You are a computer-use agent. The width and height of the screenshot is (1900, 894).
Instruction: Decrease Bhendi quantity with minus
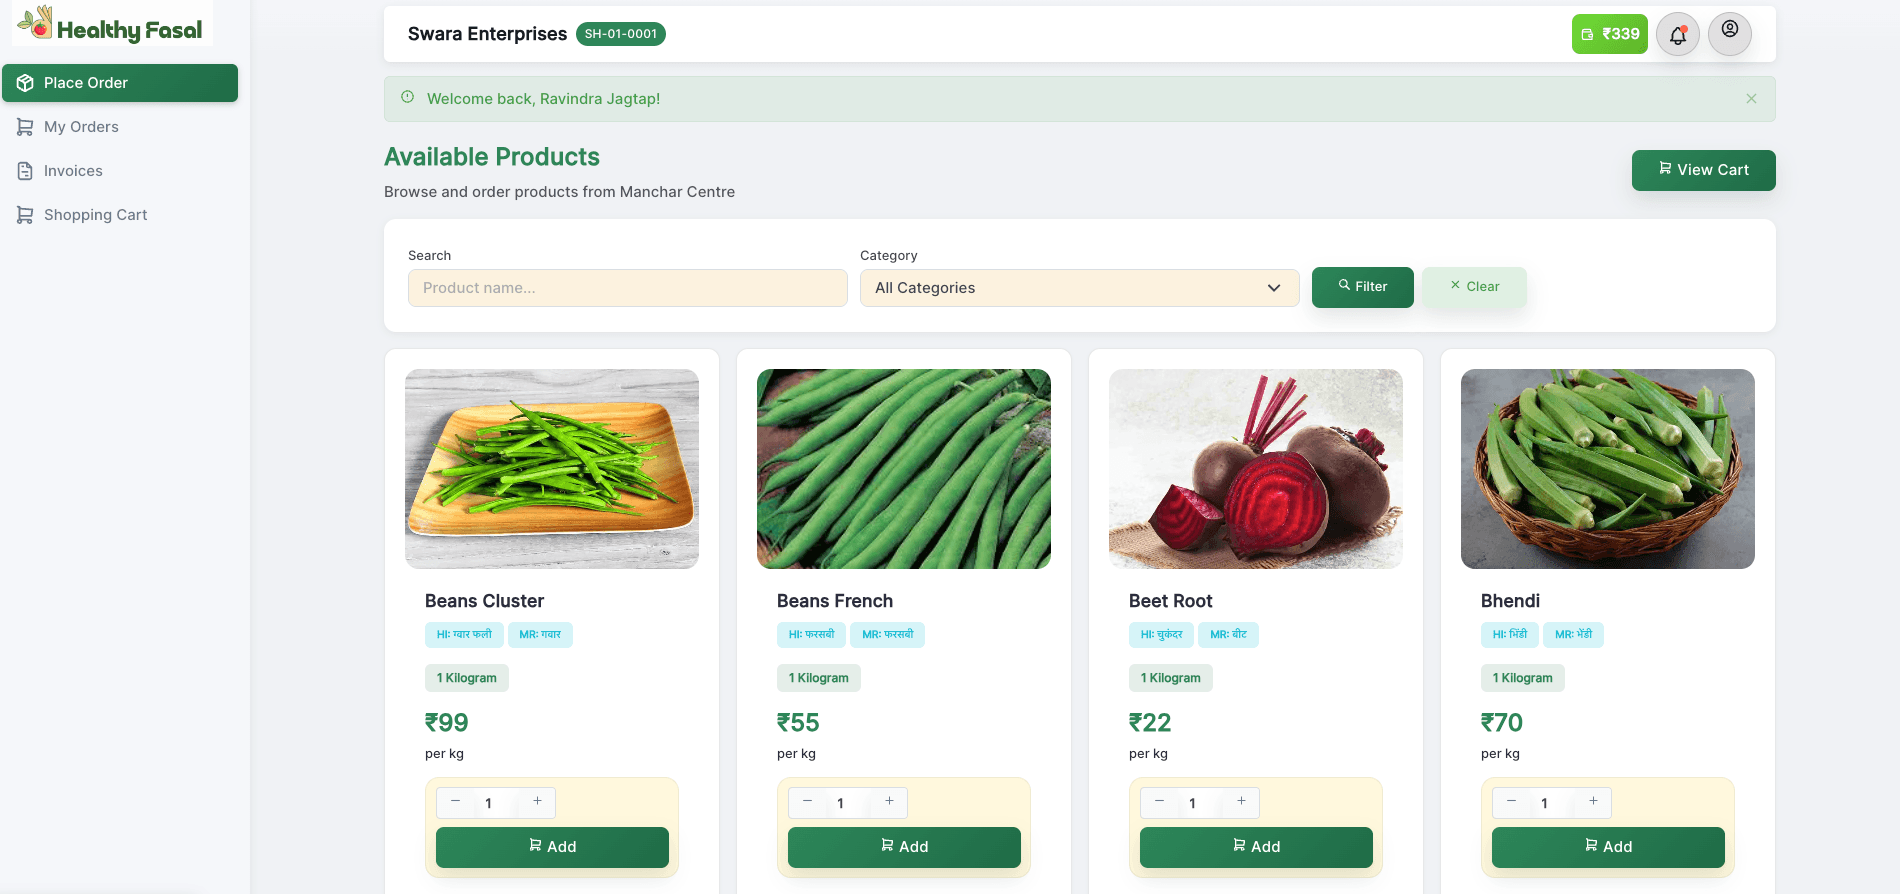(x=1511, y=802)
